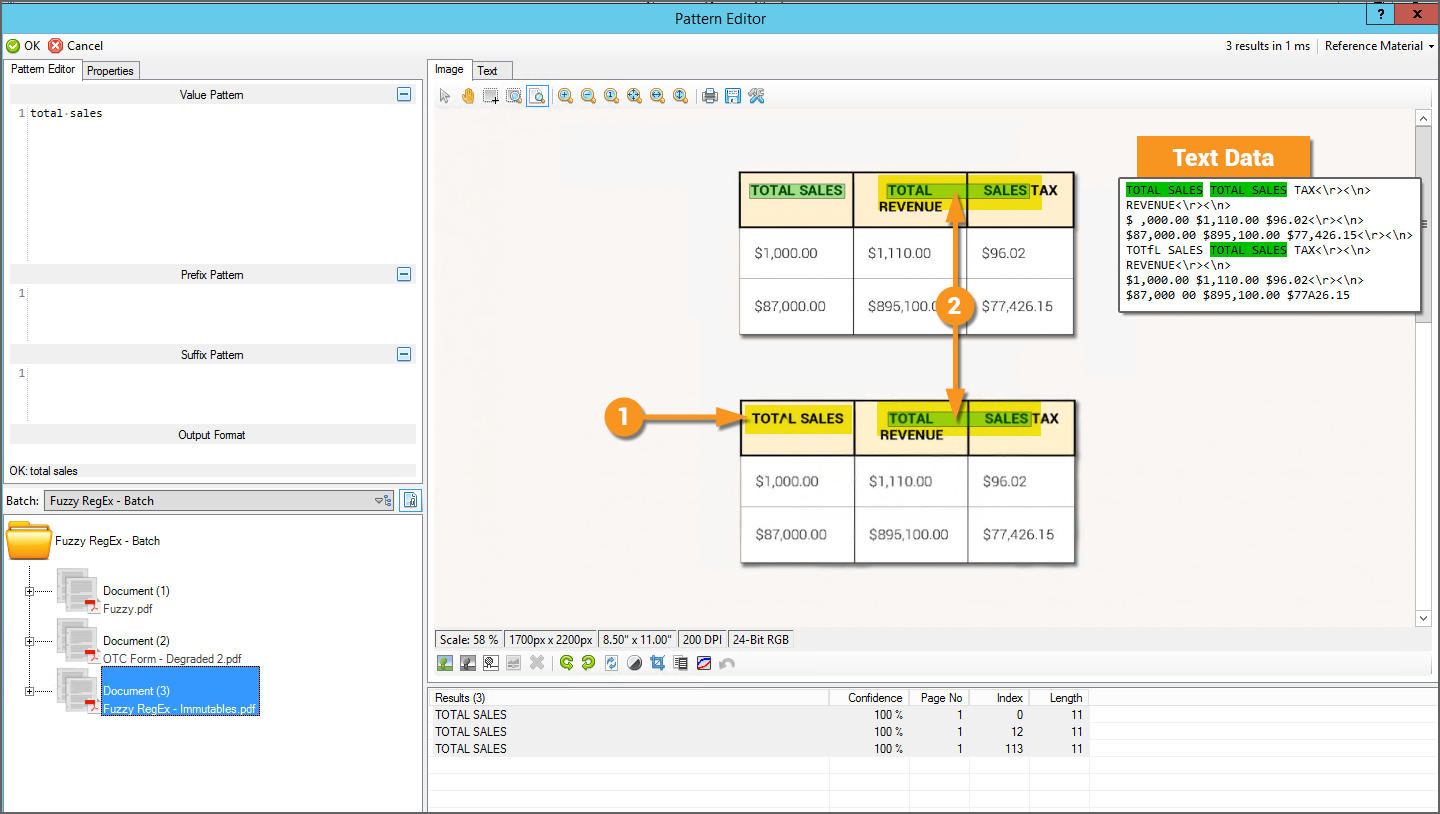This screenshot has height=814, width=1440.
Task: Open the Reference Material dropdown
Action: 1378,46
